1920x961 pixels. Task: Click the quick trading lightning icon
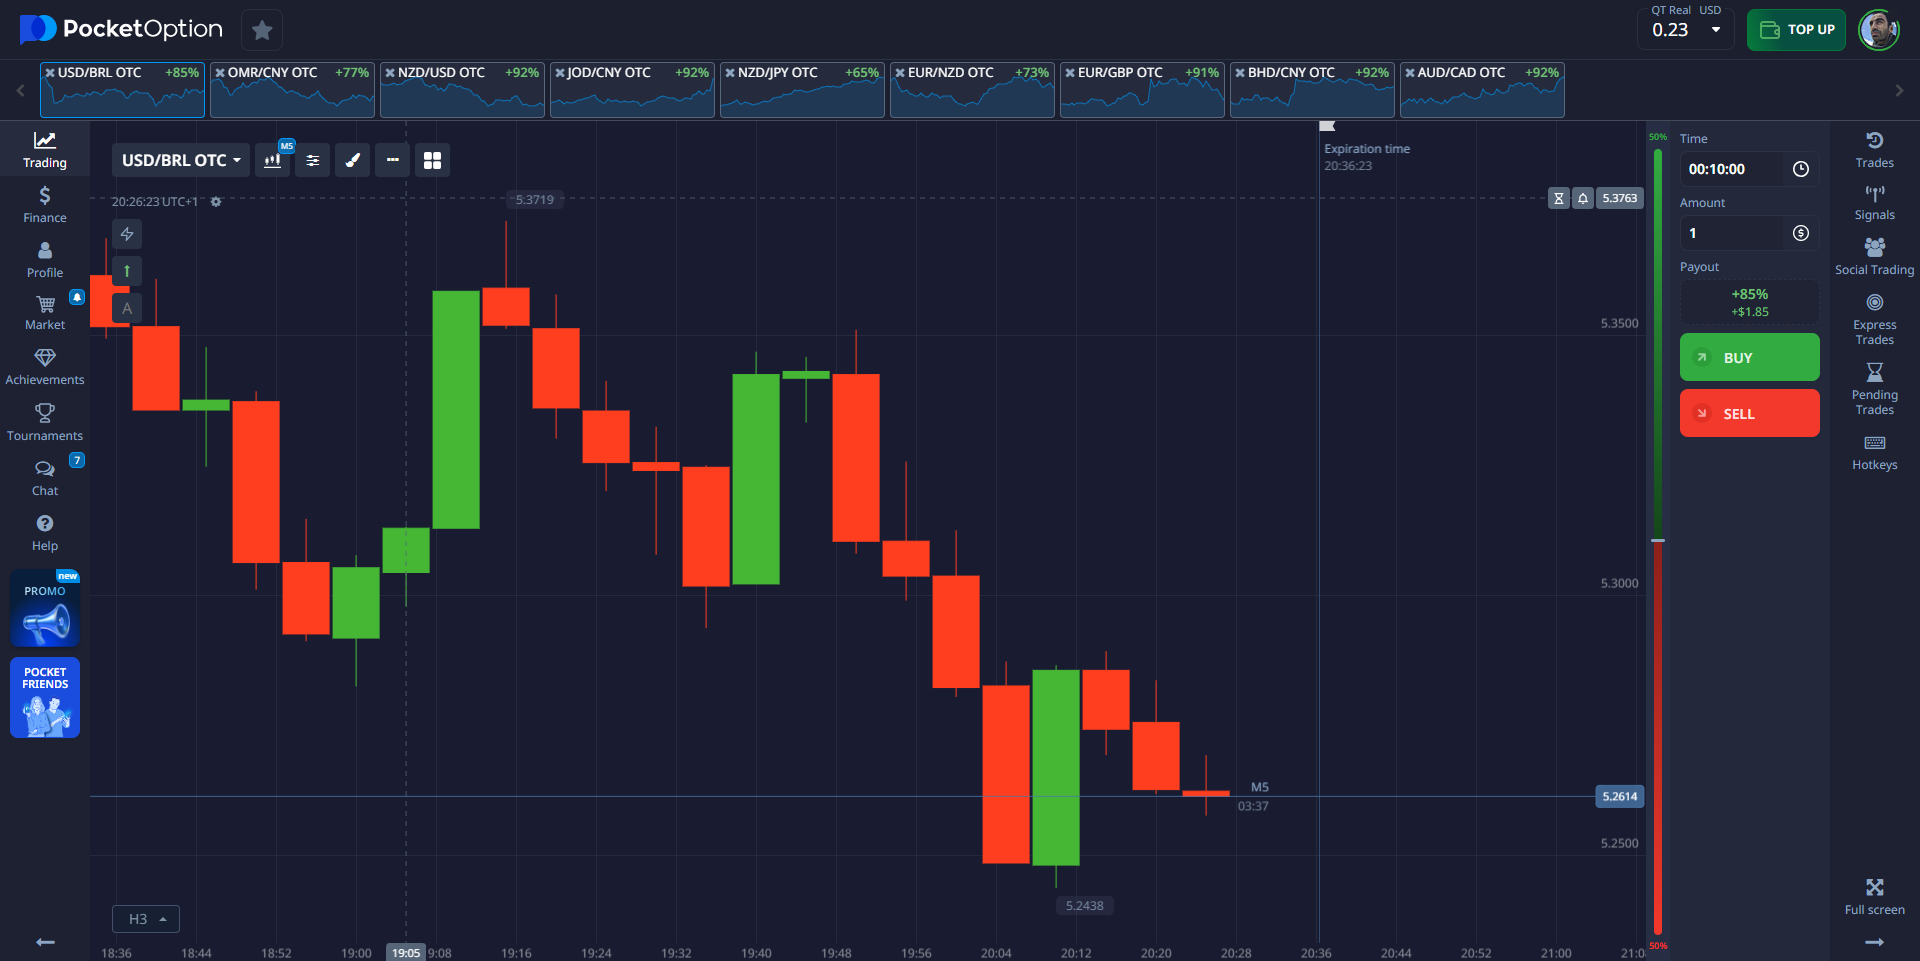point(127,234)
